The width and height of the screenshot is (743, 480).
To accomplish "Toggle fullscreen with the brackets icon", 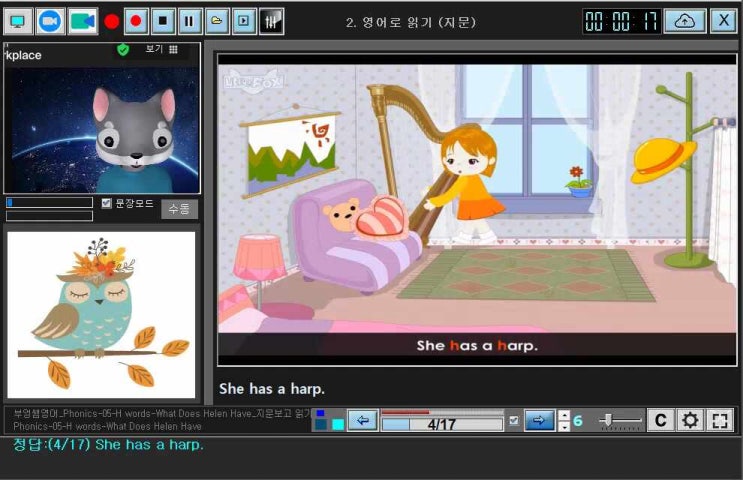I will tap(720, 420).
